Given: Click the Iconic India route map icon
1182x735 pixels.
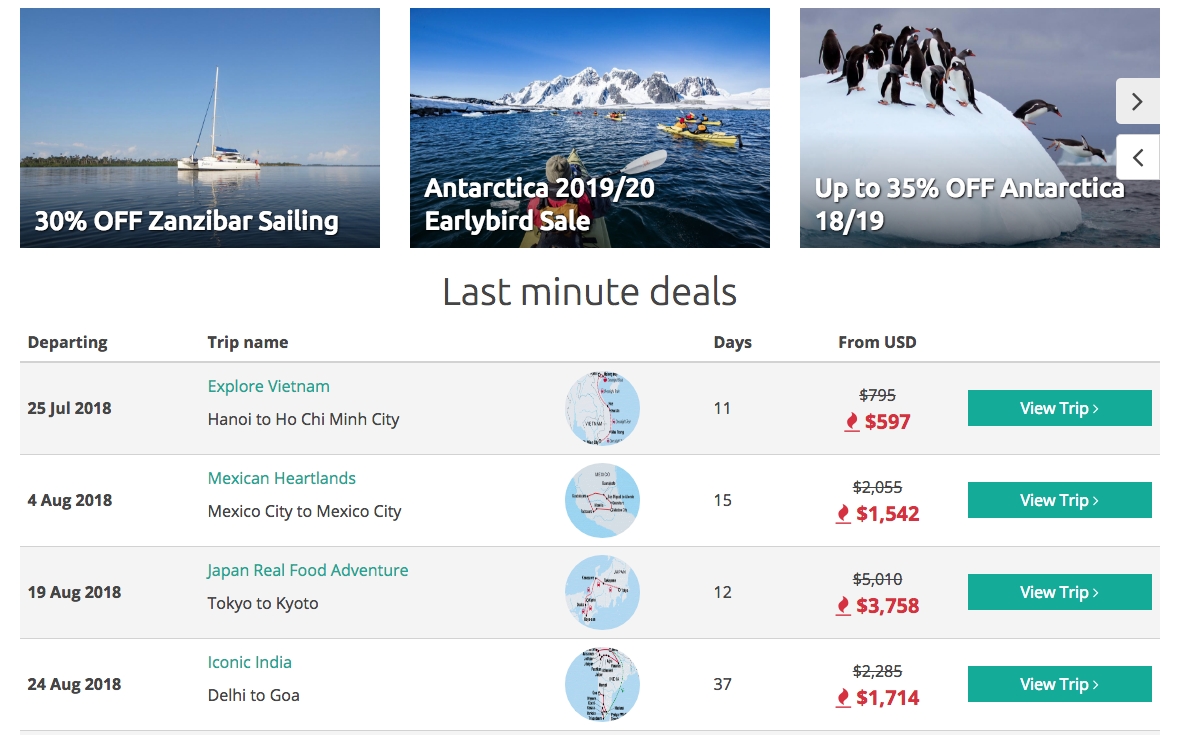Looking at the screenshot, I should 602,684.
